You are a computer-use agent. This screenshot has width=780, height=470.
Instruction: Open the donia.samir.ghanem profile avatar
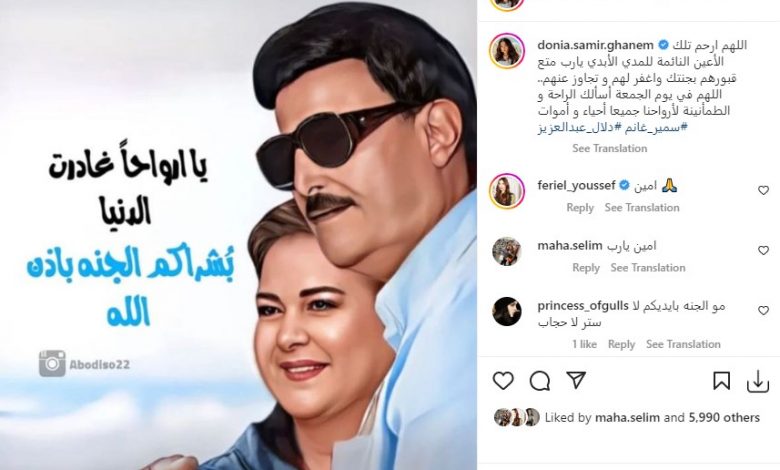point(507,51)
